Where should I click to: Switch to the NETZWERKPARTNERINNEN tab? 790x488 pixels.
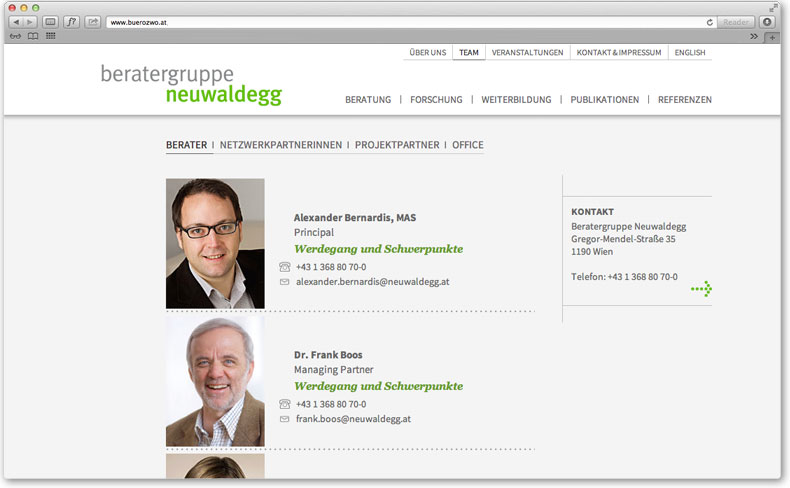coord(281,145)
